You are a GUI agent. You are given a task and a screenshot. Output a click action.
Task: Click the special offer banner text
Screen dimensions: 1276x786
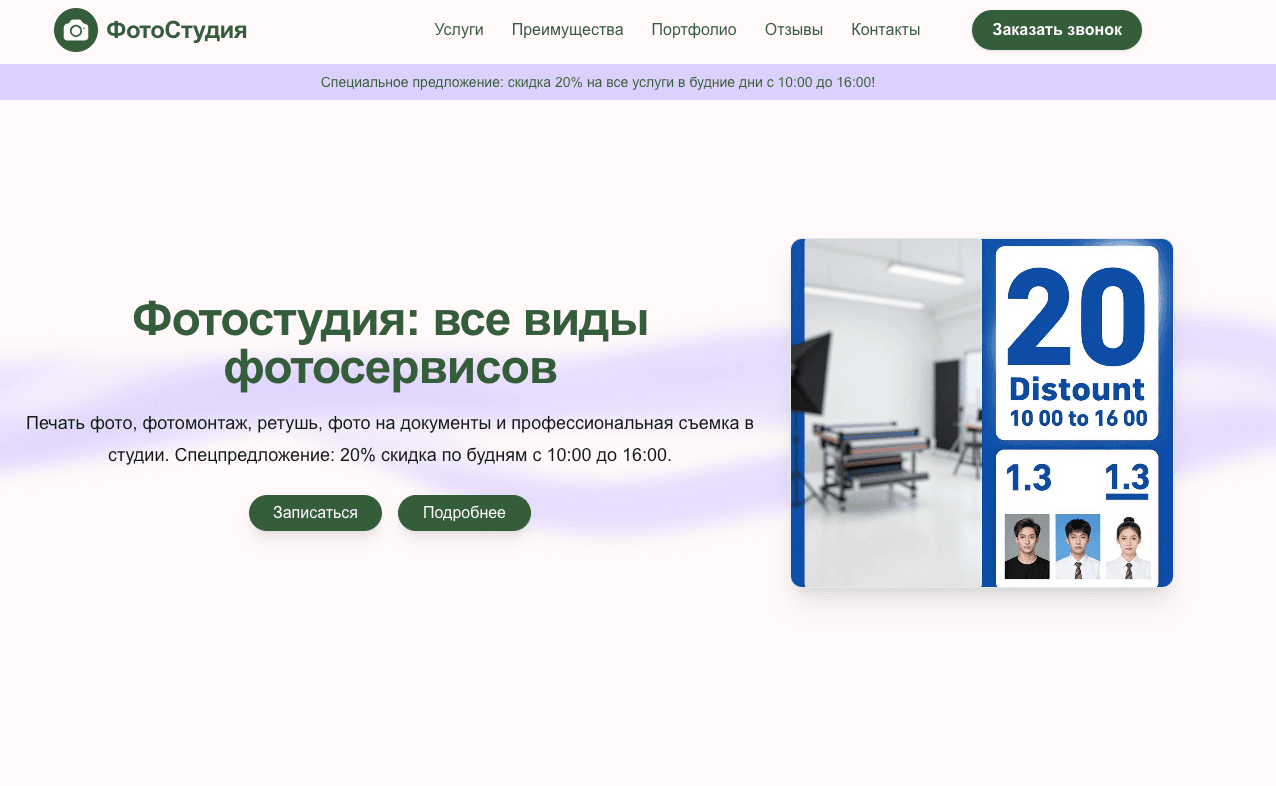point(598,82)
